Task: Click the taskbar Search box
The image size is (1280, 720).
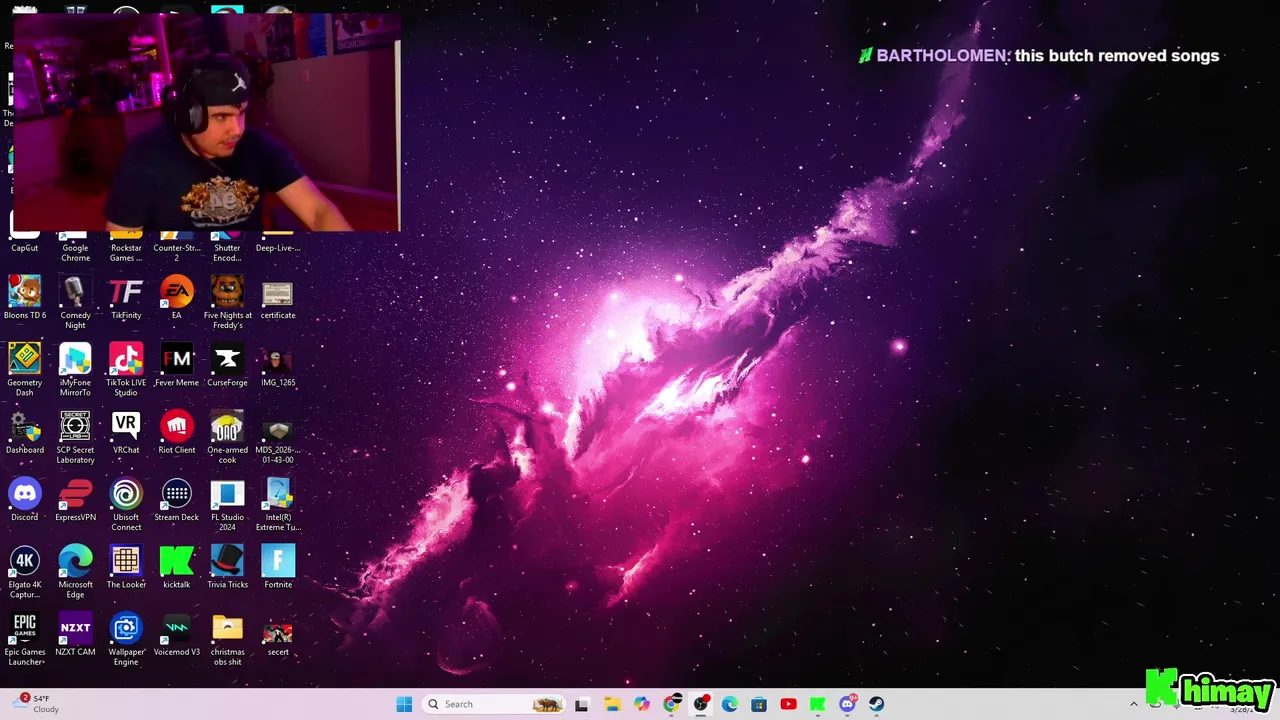Action: 494,704
